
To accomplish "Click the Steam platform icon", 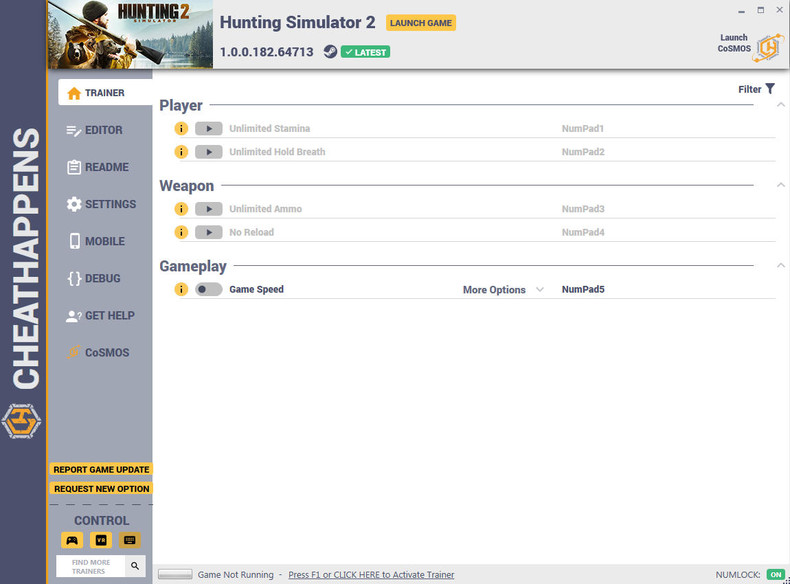I will tap(330, 51).
